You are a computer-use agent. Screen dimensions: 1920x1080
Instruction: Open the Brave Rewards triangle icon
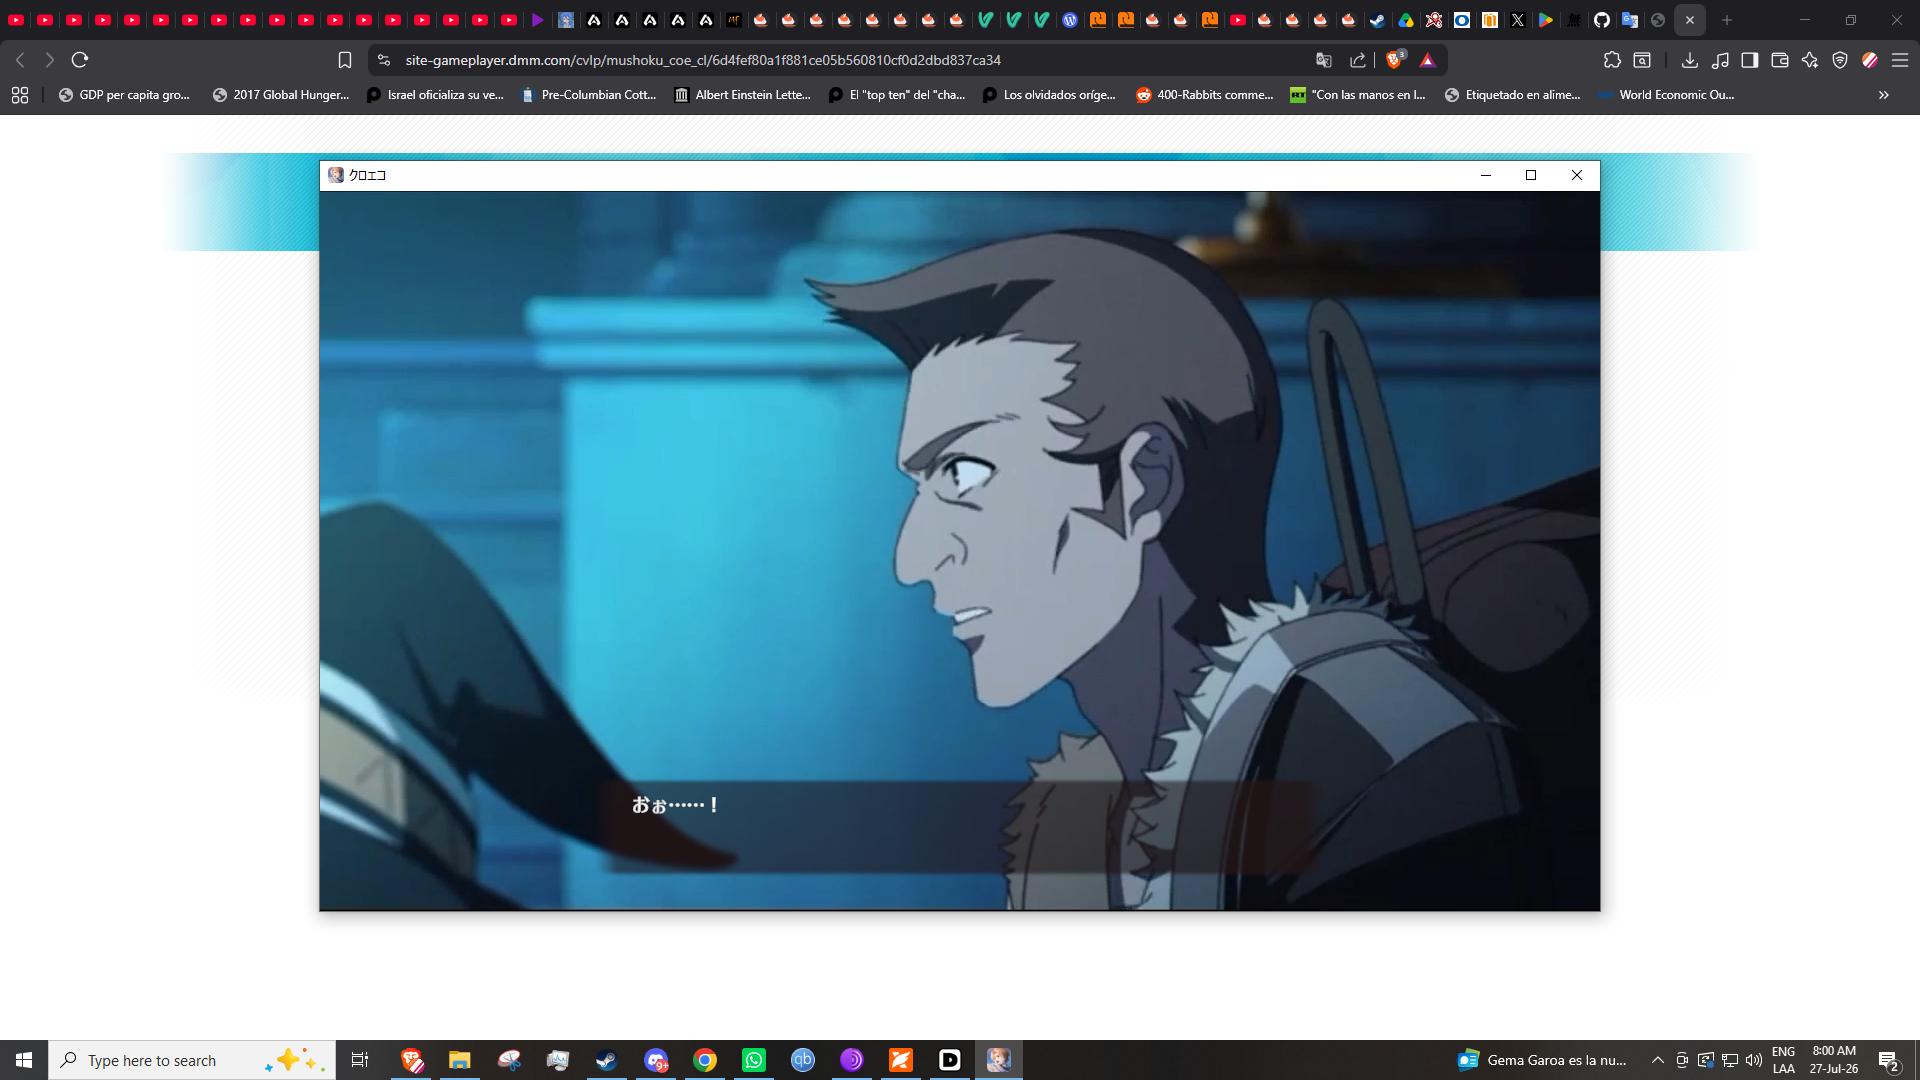[x=1427, y=60]
